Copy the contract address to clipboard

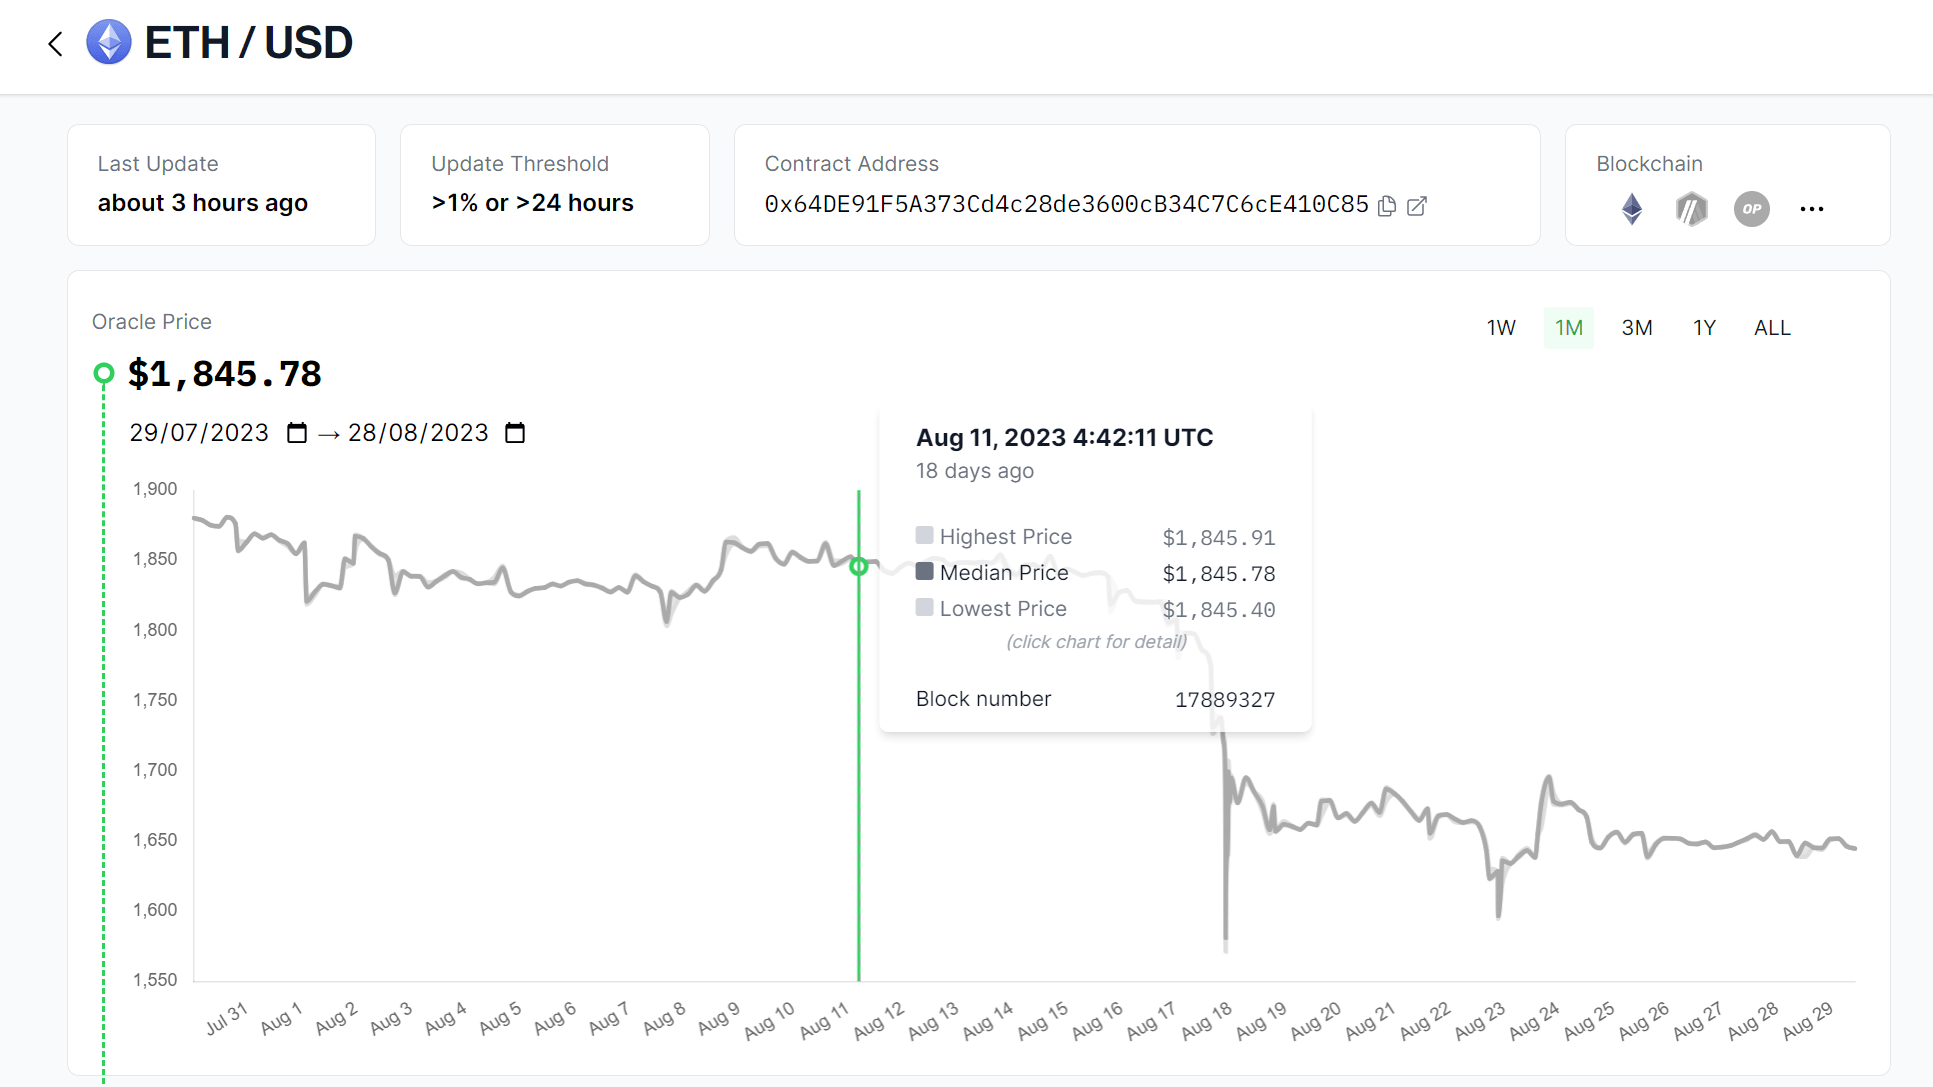[x=1387, y=206]
